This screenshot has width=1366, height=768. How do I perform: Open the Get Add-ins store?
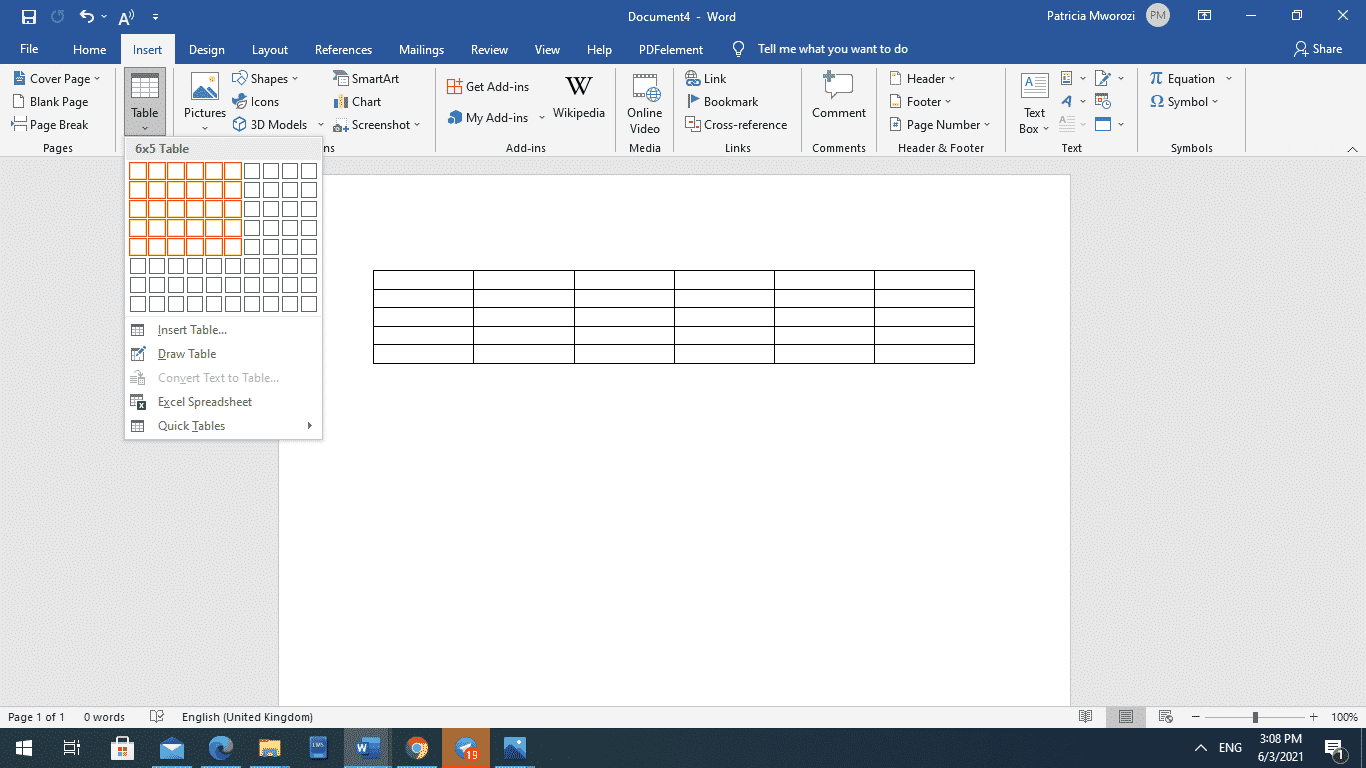[489, 86]
